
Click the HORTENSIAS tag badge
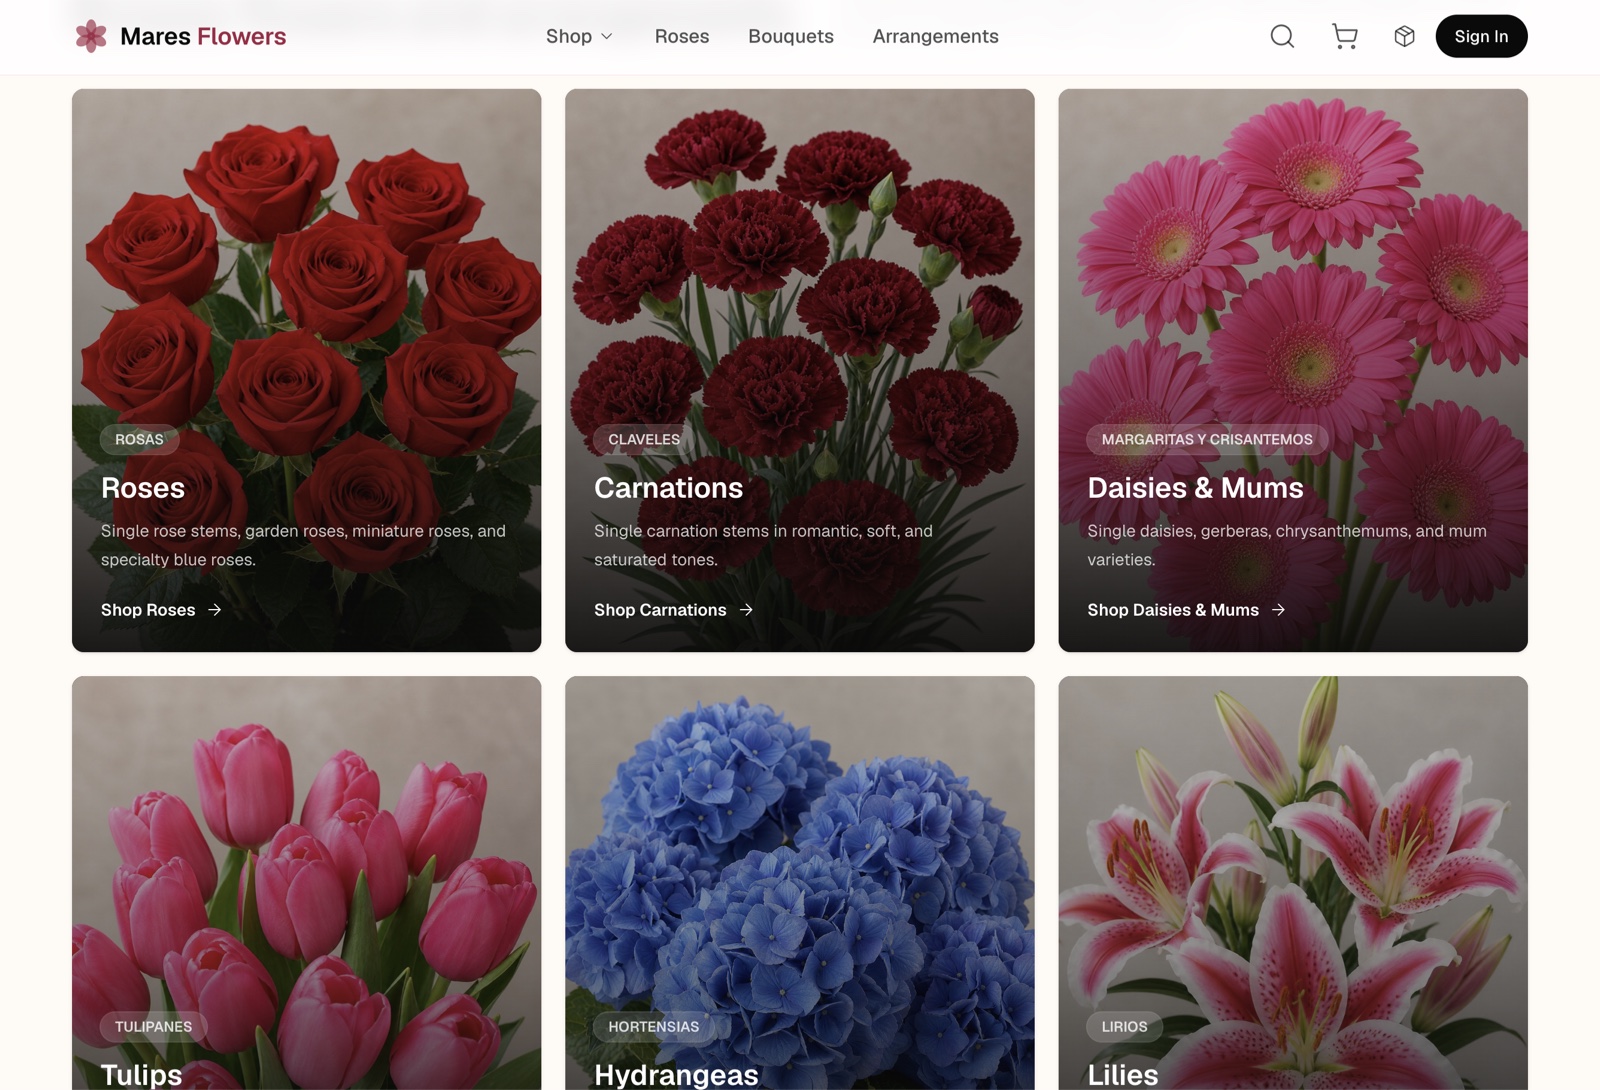[x=654, y=1026]
